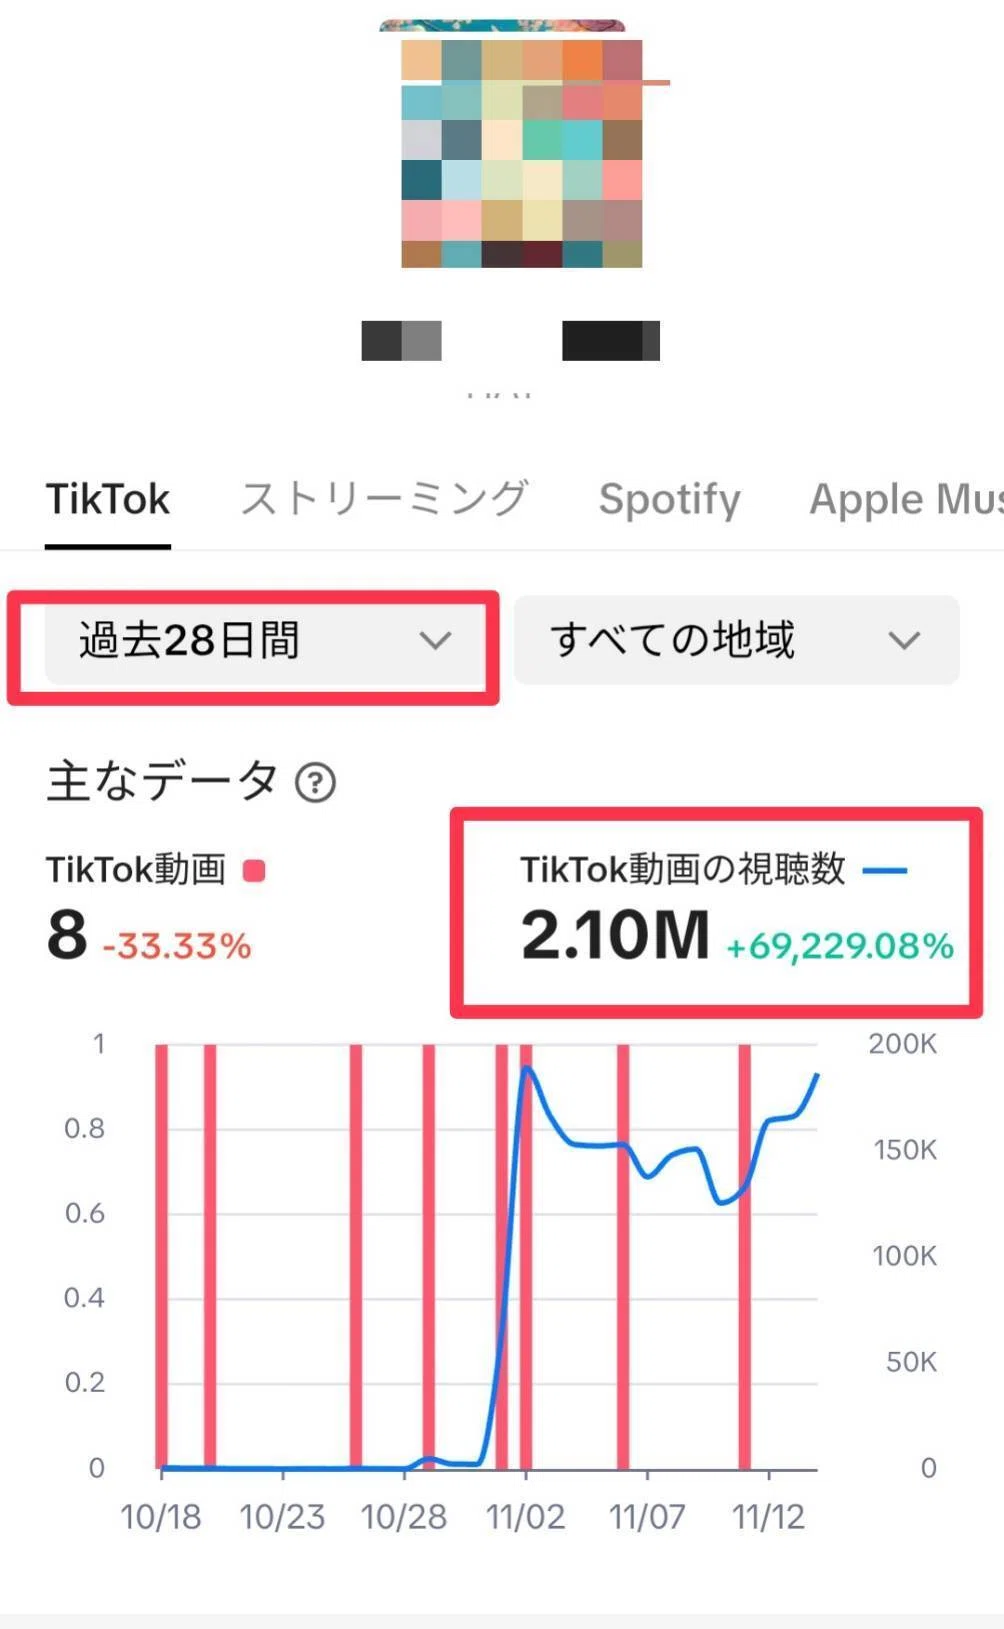Tap the pink bar at 10/18
1004x1629 pixels.
[162, 1256]
